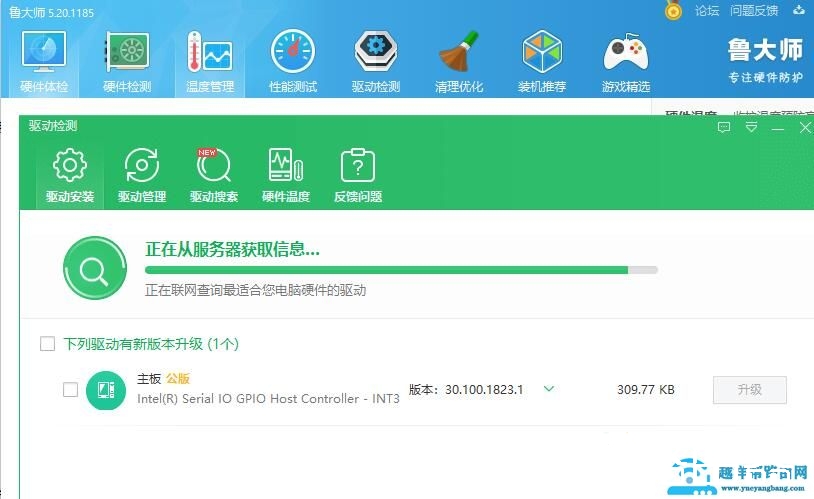This screenshot has width=814, height=499.
Task: Click the tray-style icon right of 问题反馈
Action: pos(798,10)
